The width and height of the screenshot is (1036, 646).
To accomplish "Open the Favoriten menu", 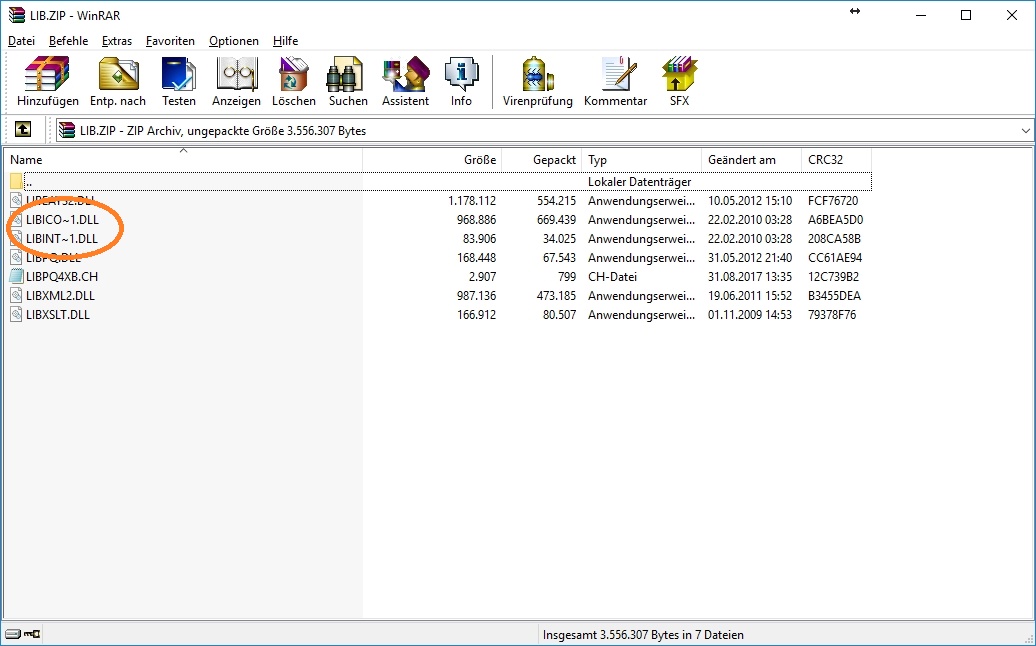I will click(x=170, y=41).
